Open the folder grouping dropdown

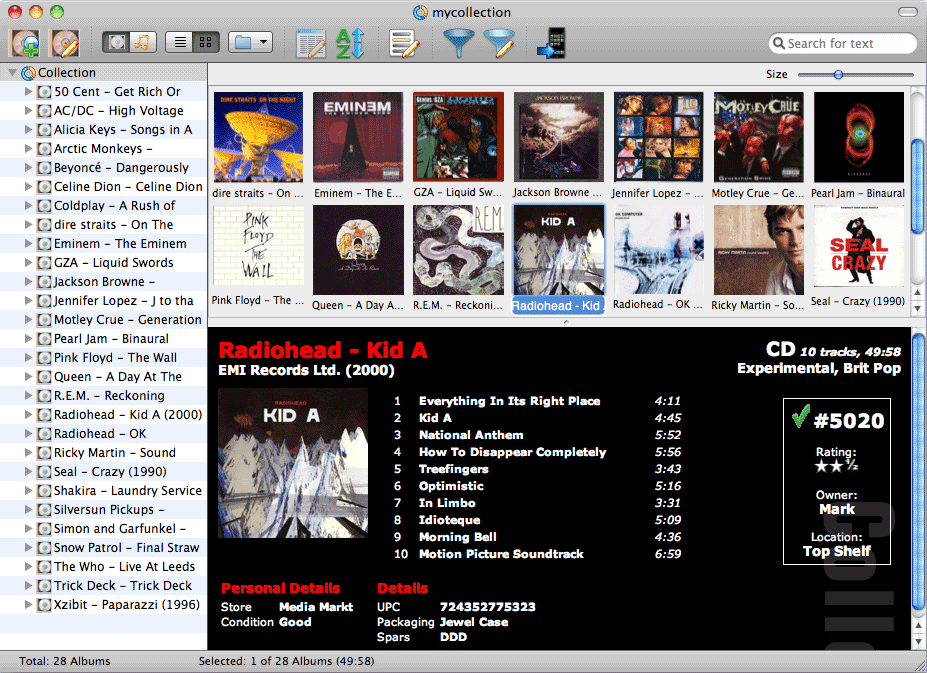coord(250,43)
